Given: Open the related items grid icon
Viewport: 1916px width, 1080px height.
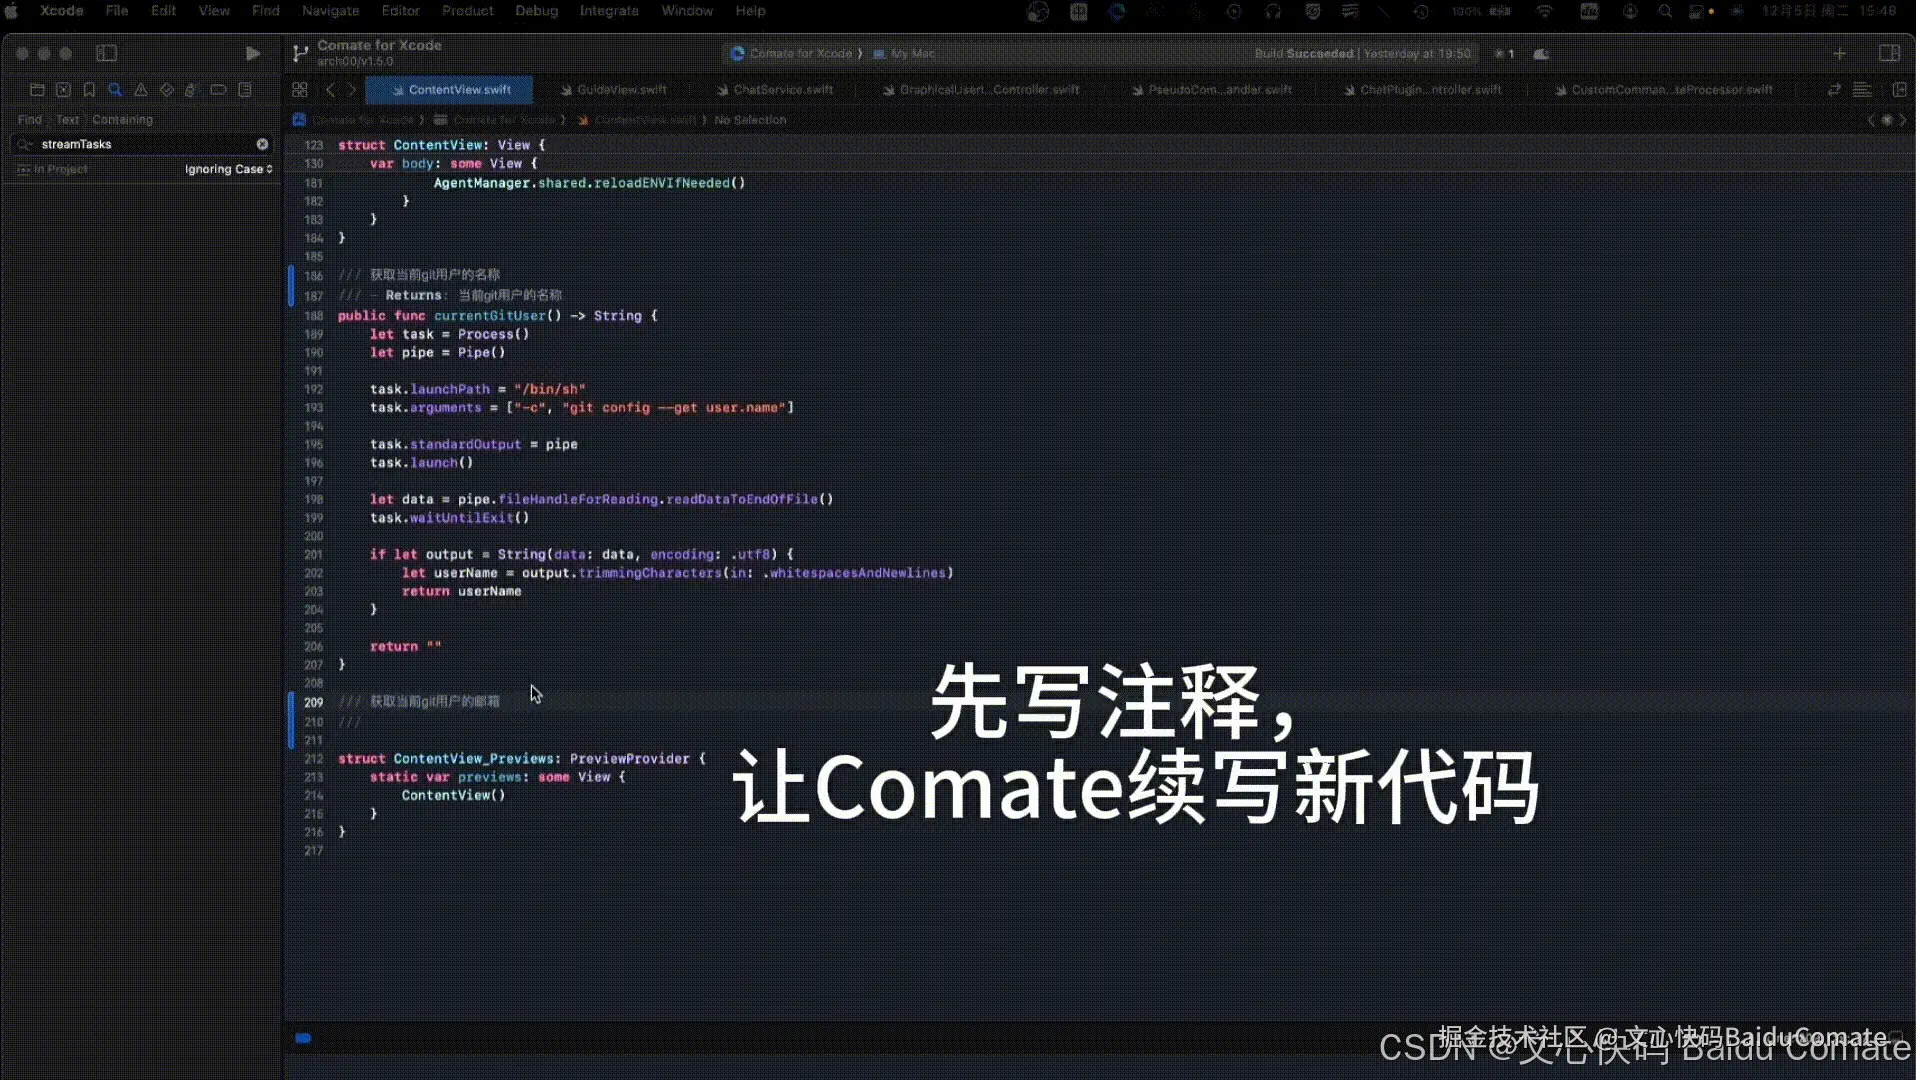Looking at the screenshot, I should pos(300,90).
